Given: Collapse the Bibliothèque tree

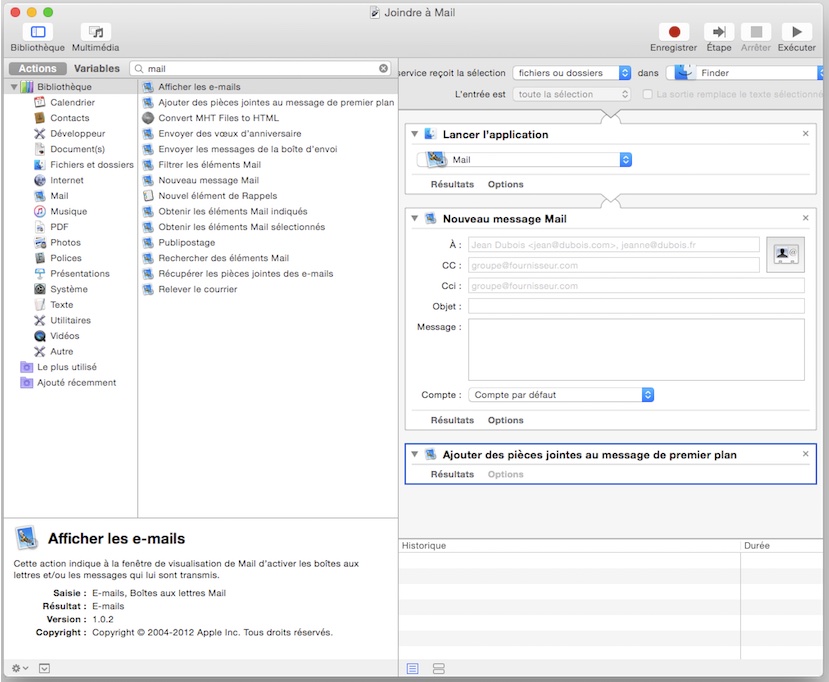Looking at the screenshot, I should (14, 86).
